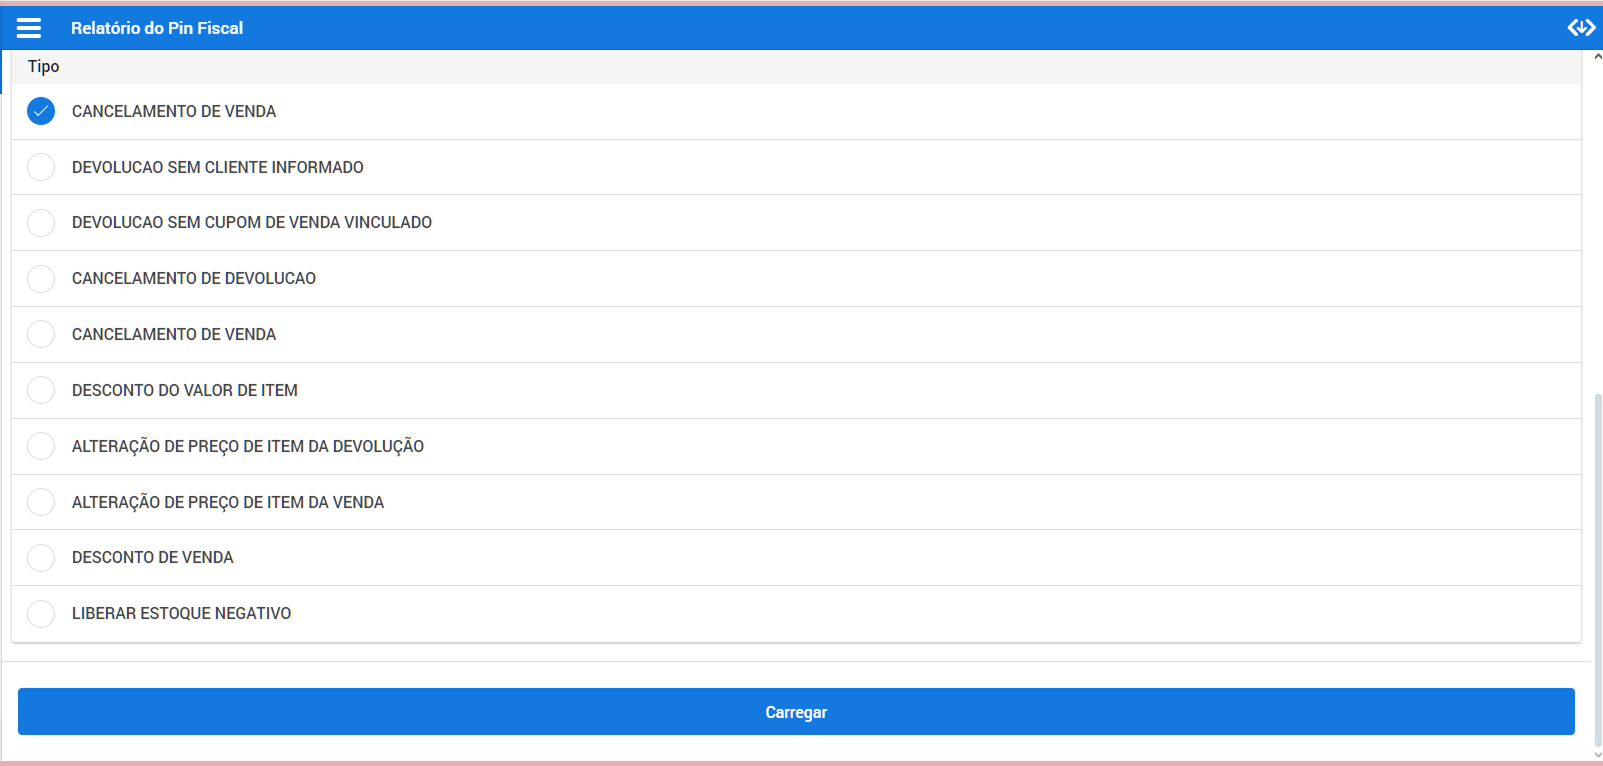Select the CANCELAMENTO DE DEVOLUCAO option
Image resolution: width=1603 pixels, height=766 pixels.
click(x=41, y=278)
